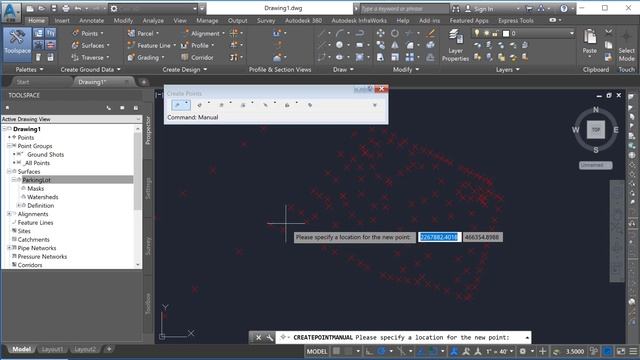
Task: Click the layer color swatch in layer dropdown
Action: [506, 33]
